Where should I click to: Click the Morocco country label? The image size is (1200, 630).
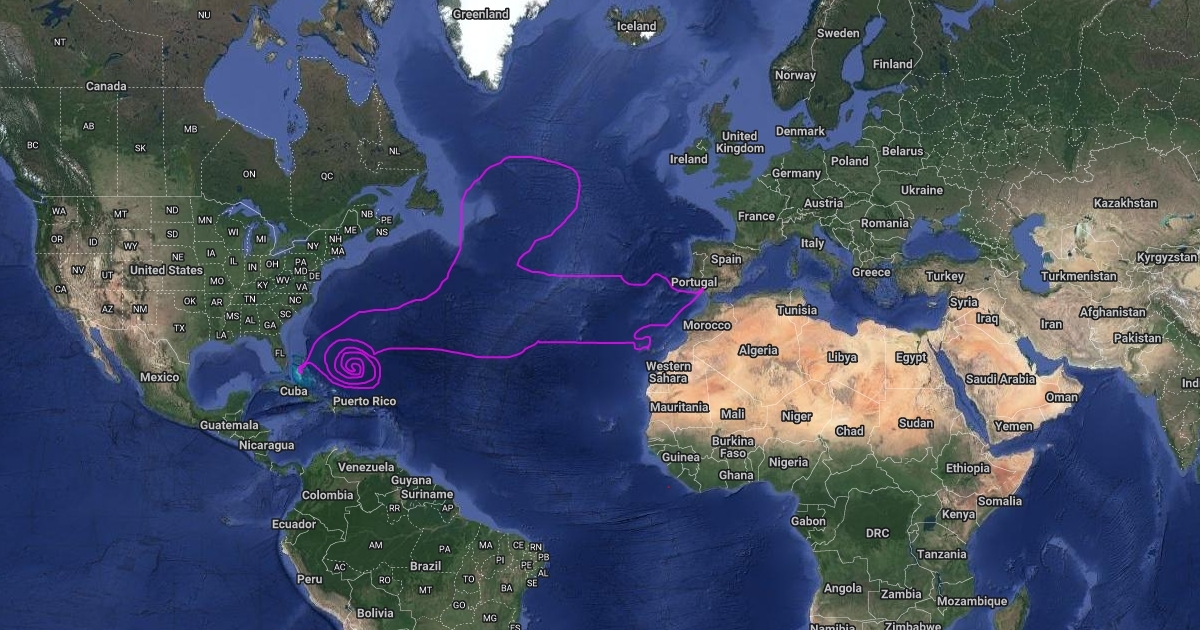pyautogui.click(x=707, y=326)
